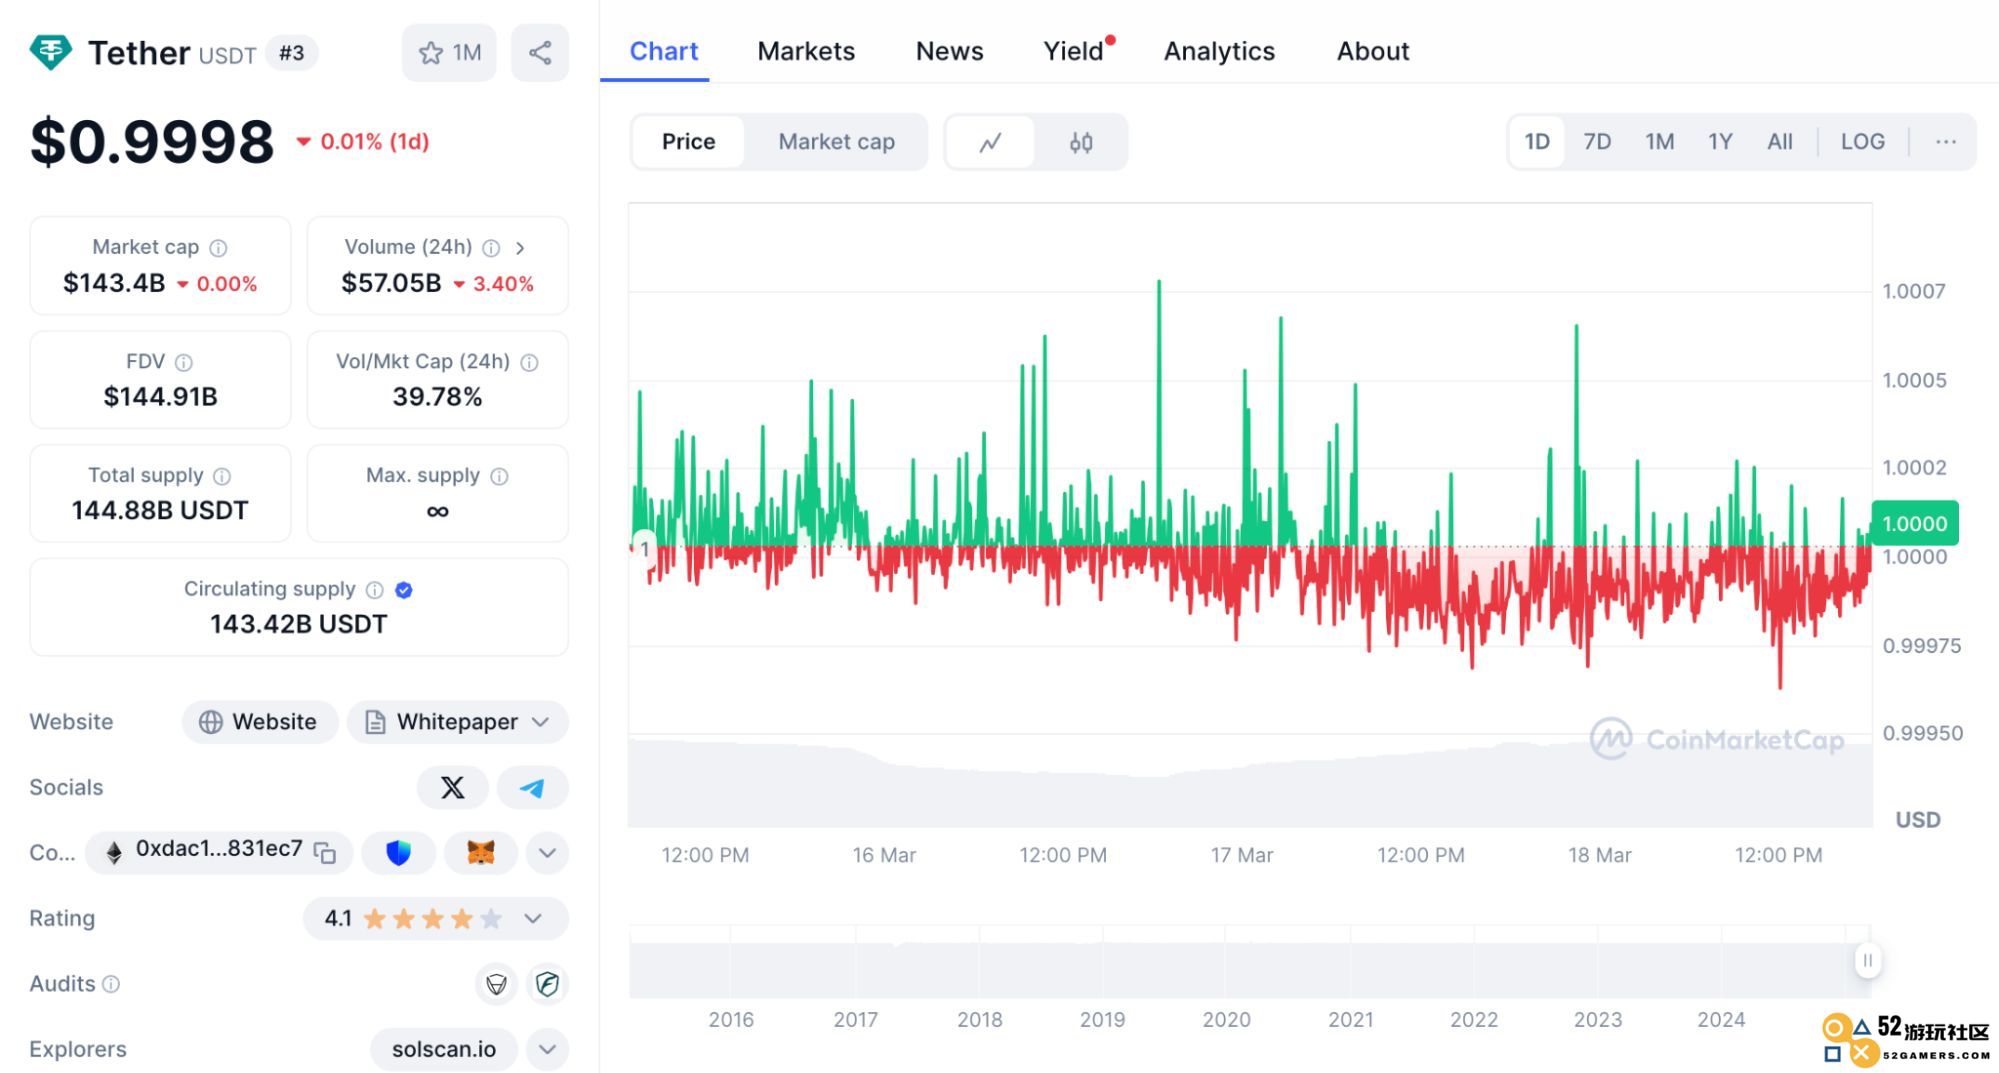Open Volume (24h) details arrow
Image resolution: width=1999 pixels, height=1073 pixels.
tap(520, 248)
